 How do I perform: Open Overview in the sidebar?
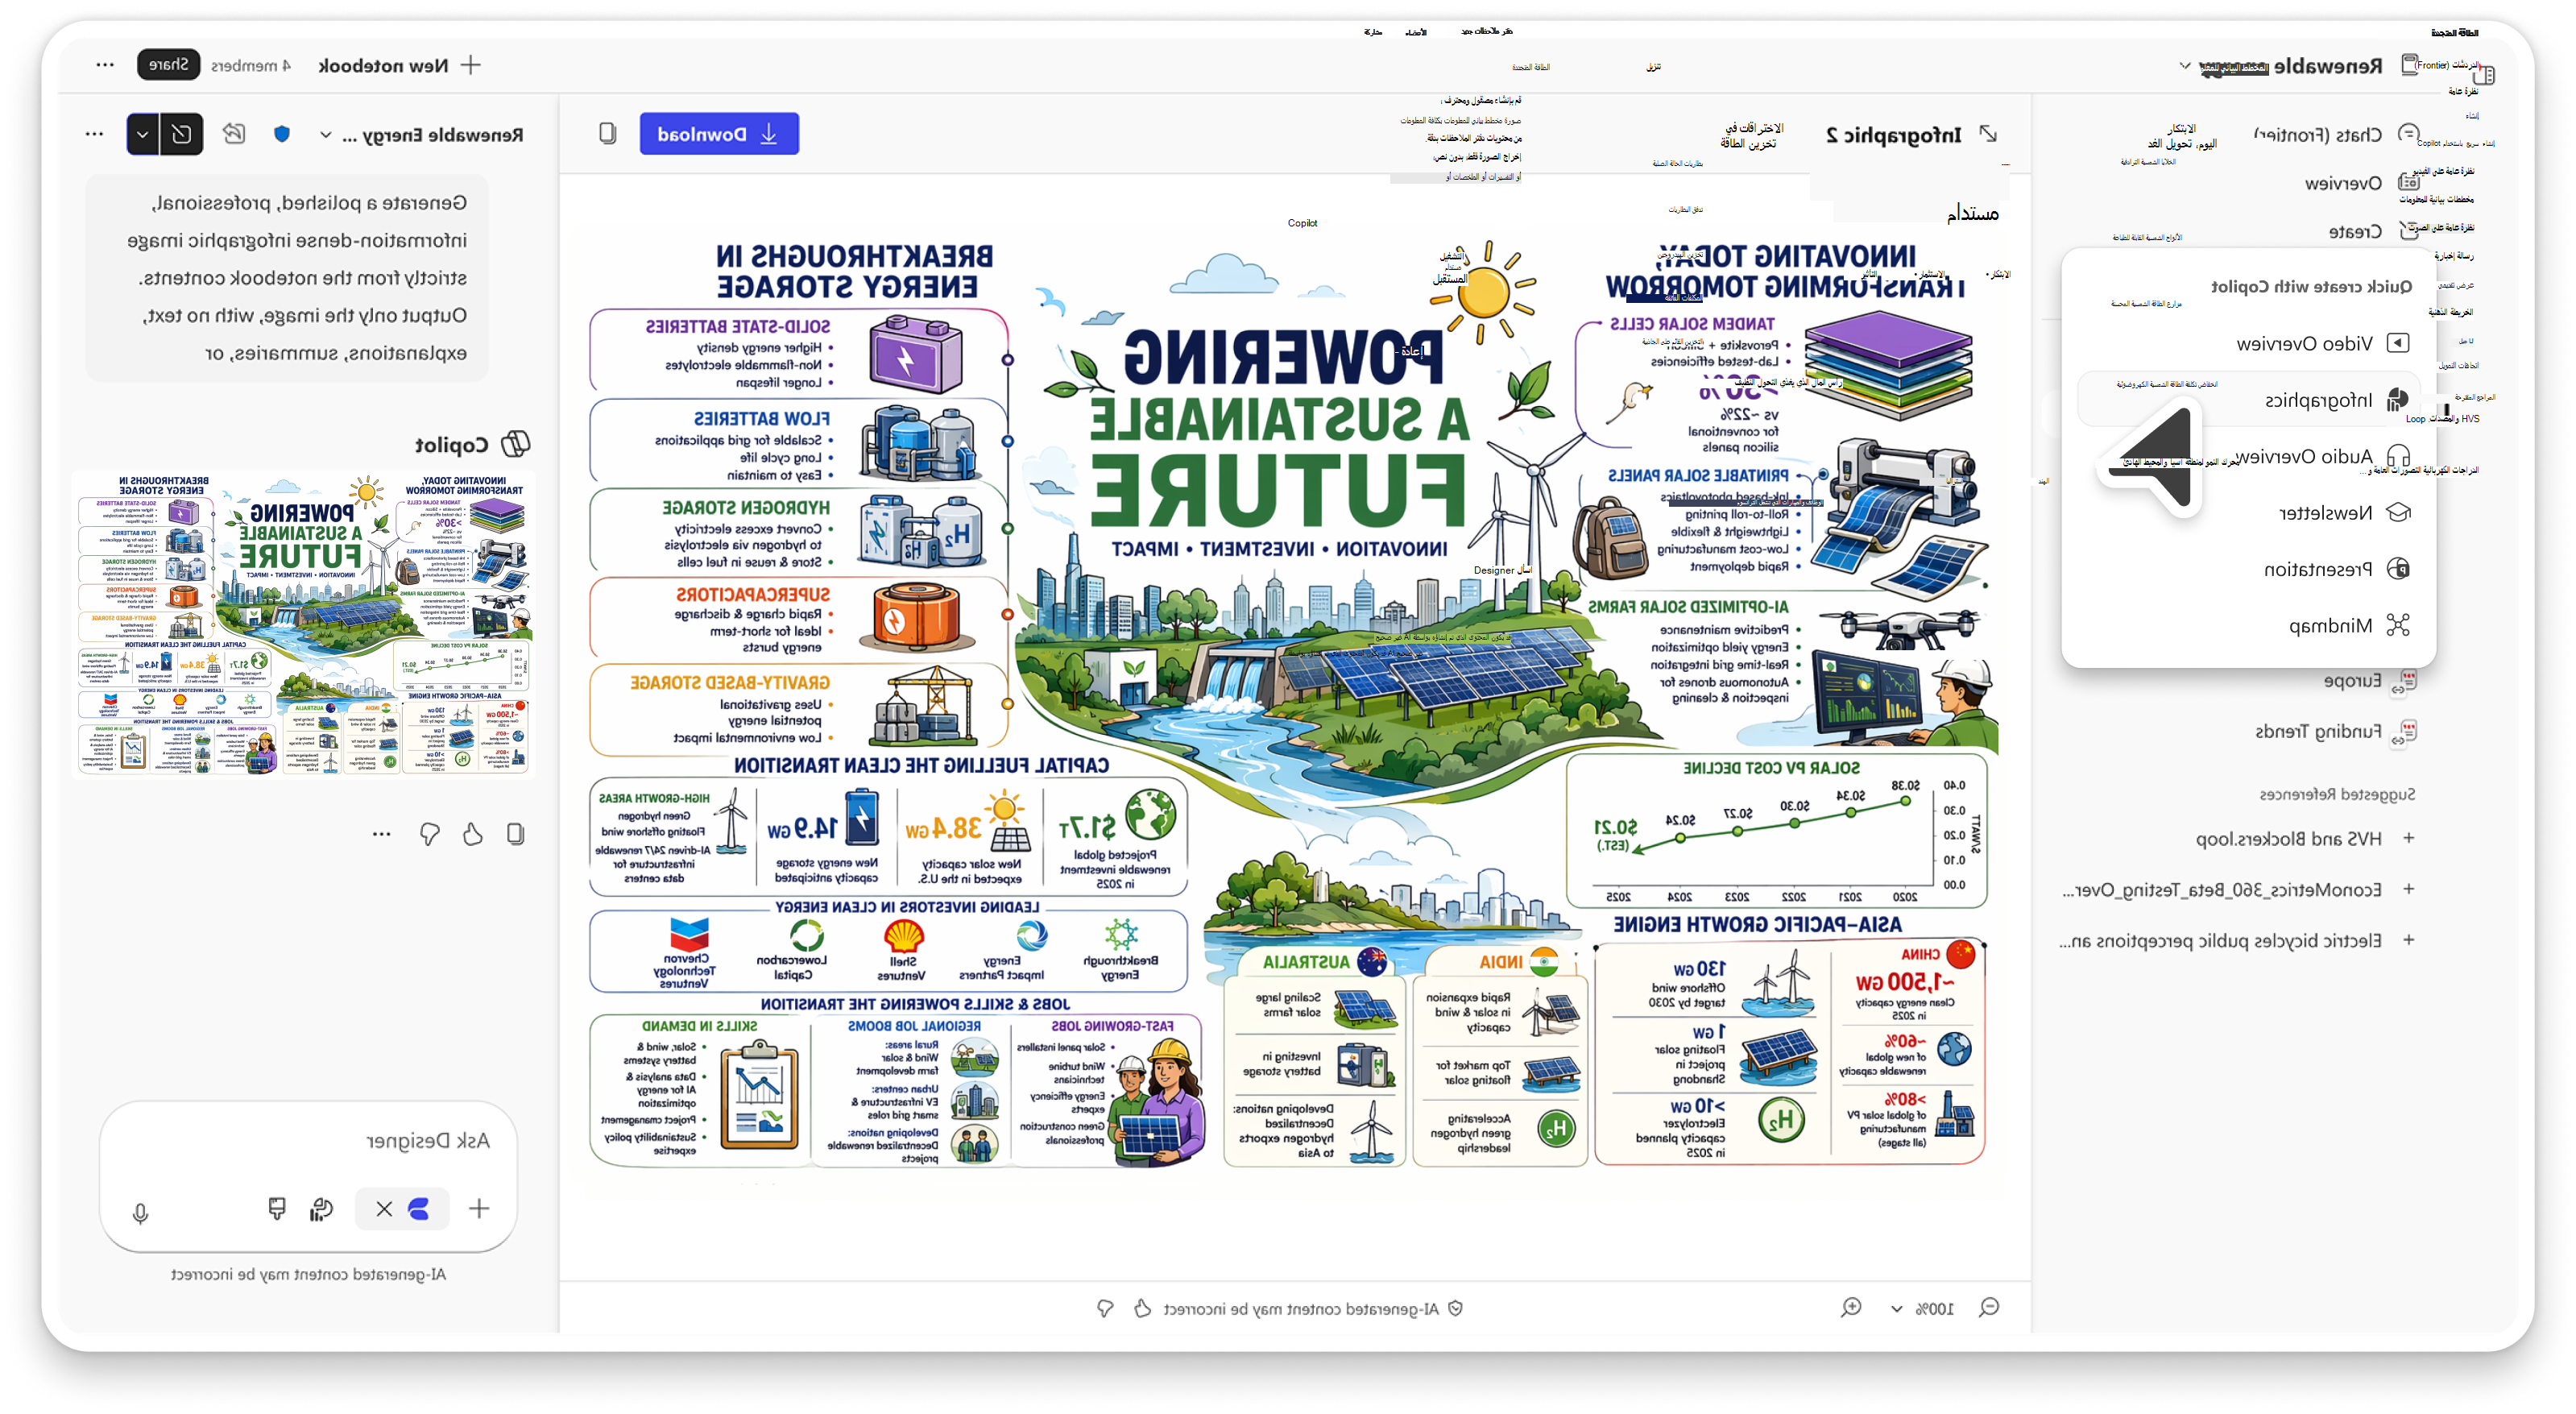coord(2362,183)
